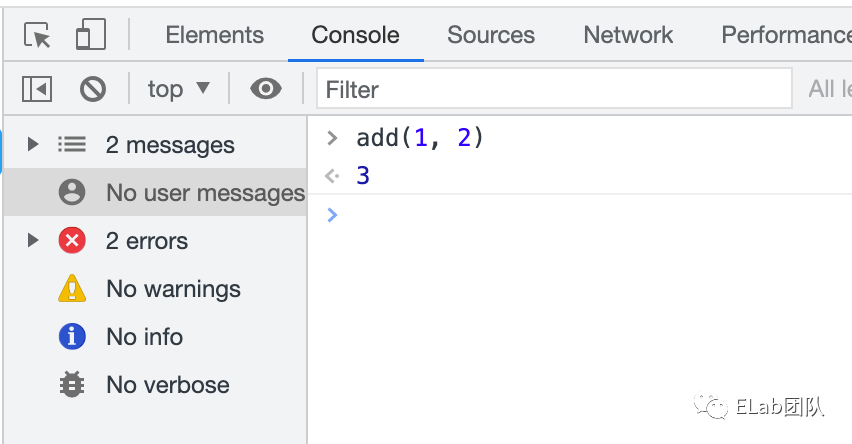Viewport: 852px width, 444px height.
Task: Clear the console output
Action: tap(93, 89)
